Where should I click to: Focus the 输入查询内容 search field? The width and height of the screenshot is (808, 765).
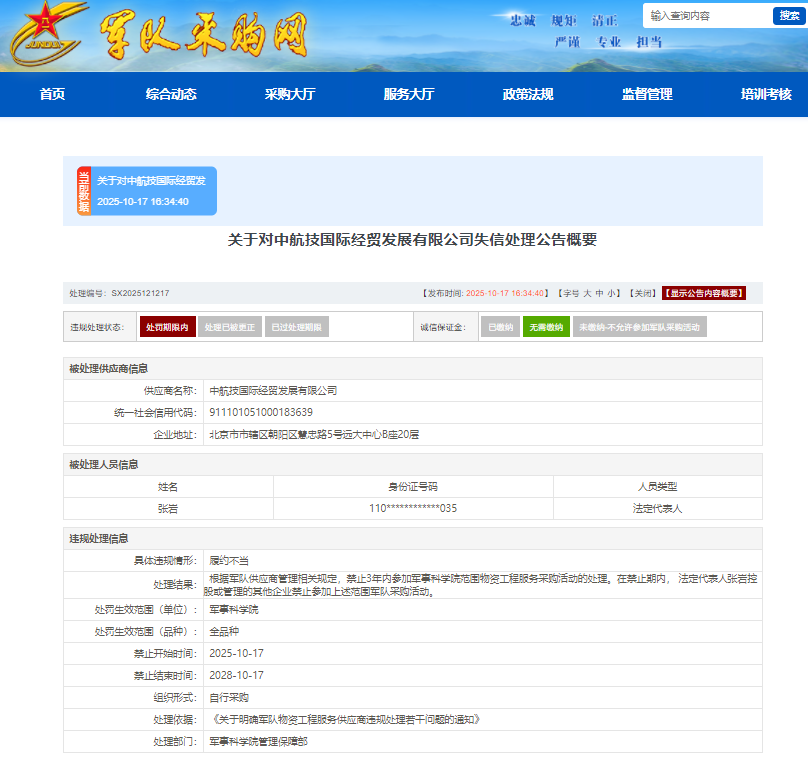[x=706, y=16]
